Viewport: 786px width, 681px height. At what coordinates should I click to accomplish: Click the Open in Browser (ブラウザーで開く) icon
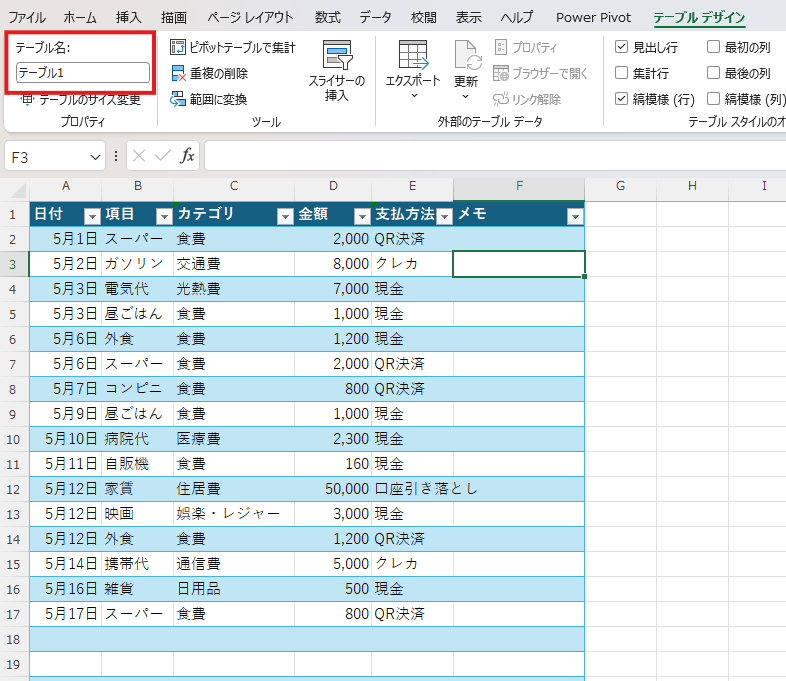(501, 73)
